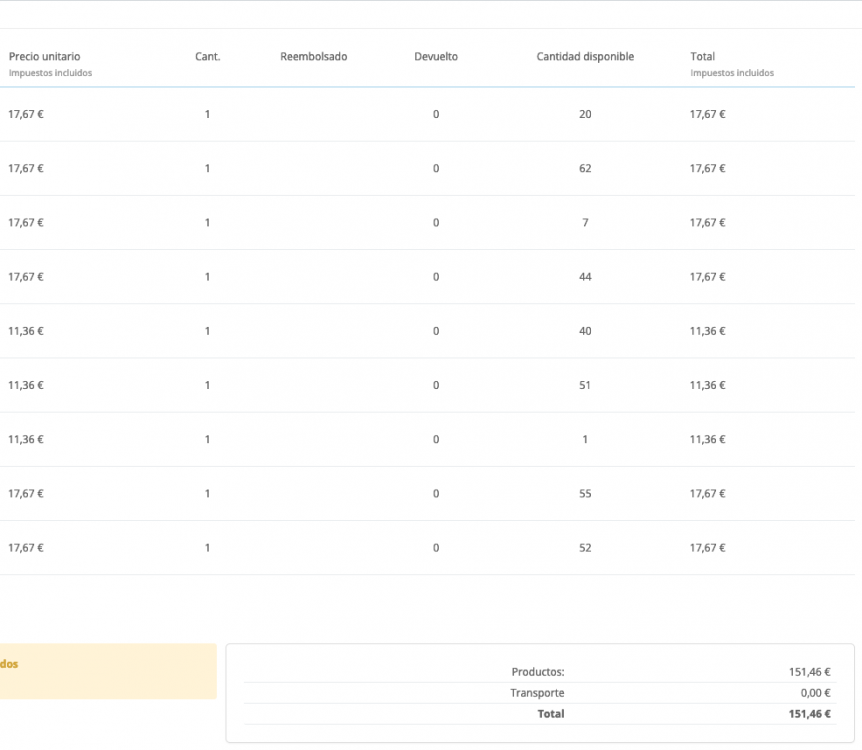Click the Reembolsado column header
The height and width of the screenshot is (750, 862).
pyautogui.click(x=314, y=57)
